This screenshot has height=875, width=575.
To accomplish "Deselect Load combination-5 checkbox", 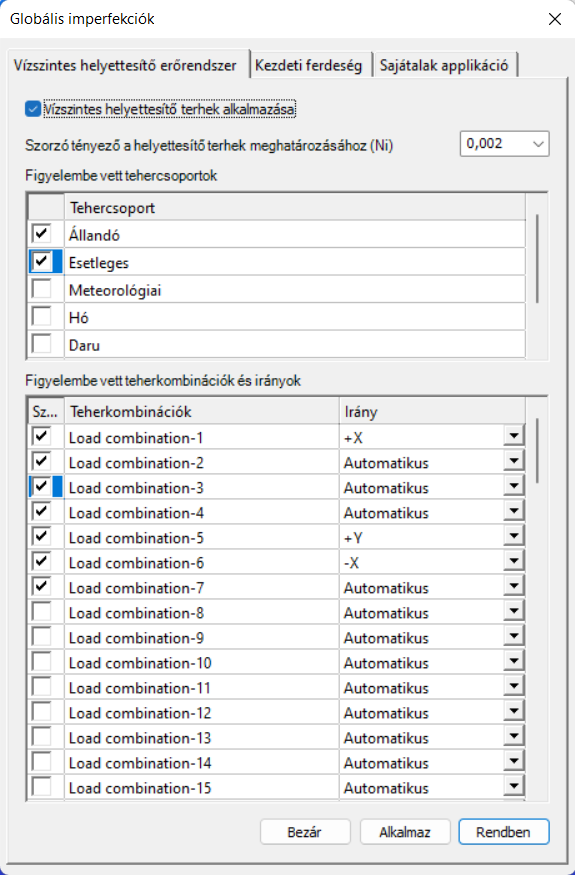I will pyautogui.click(x=42, y=537).
